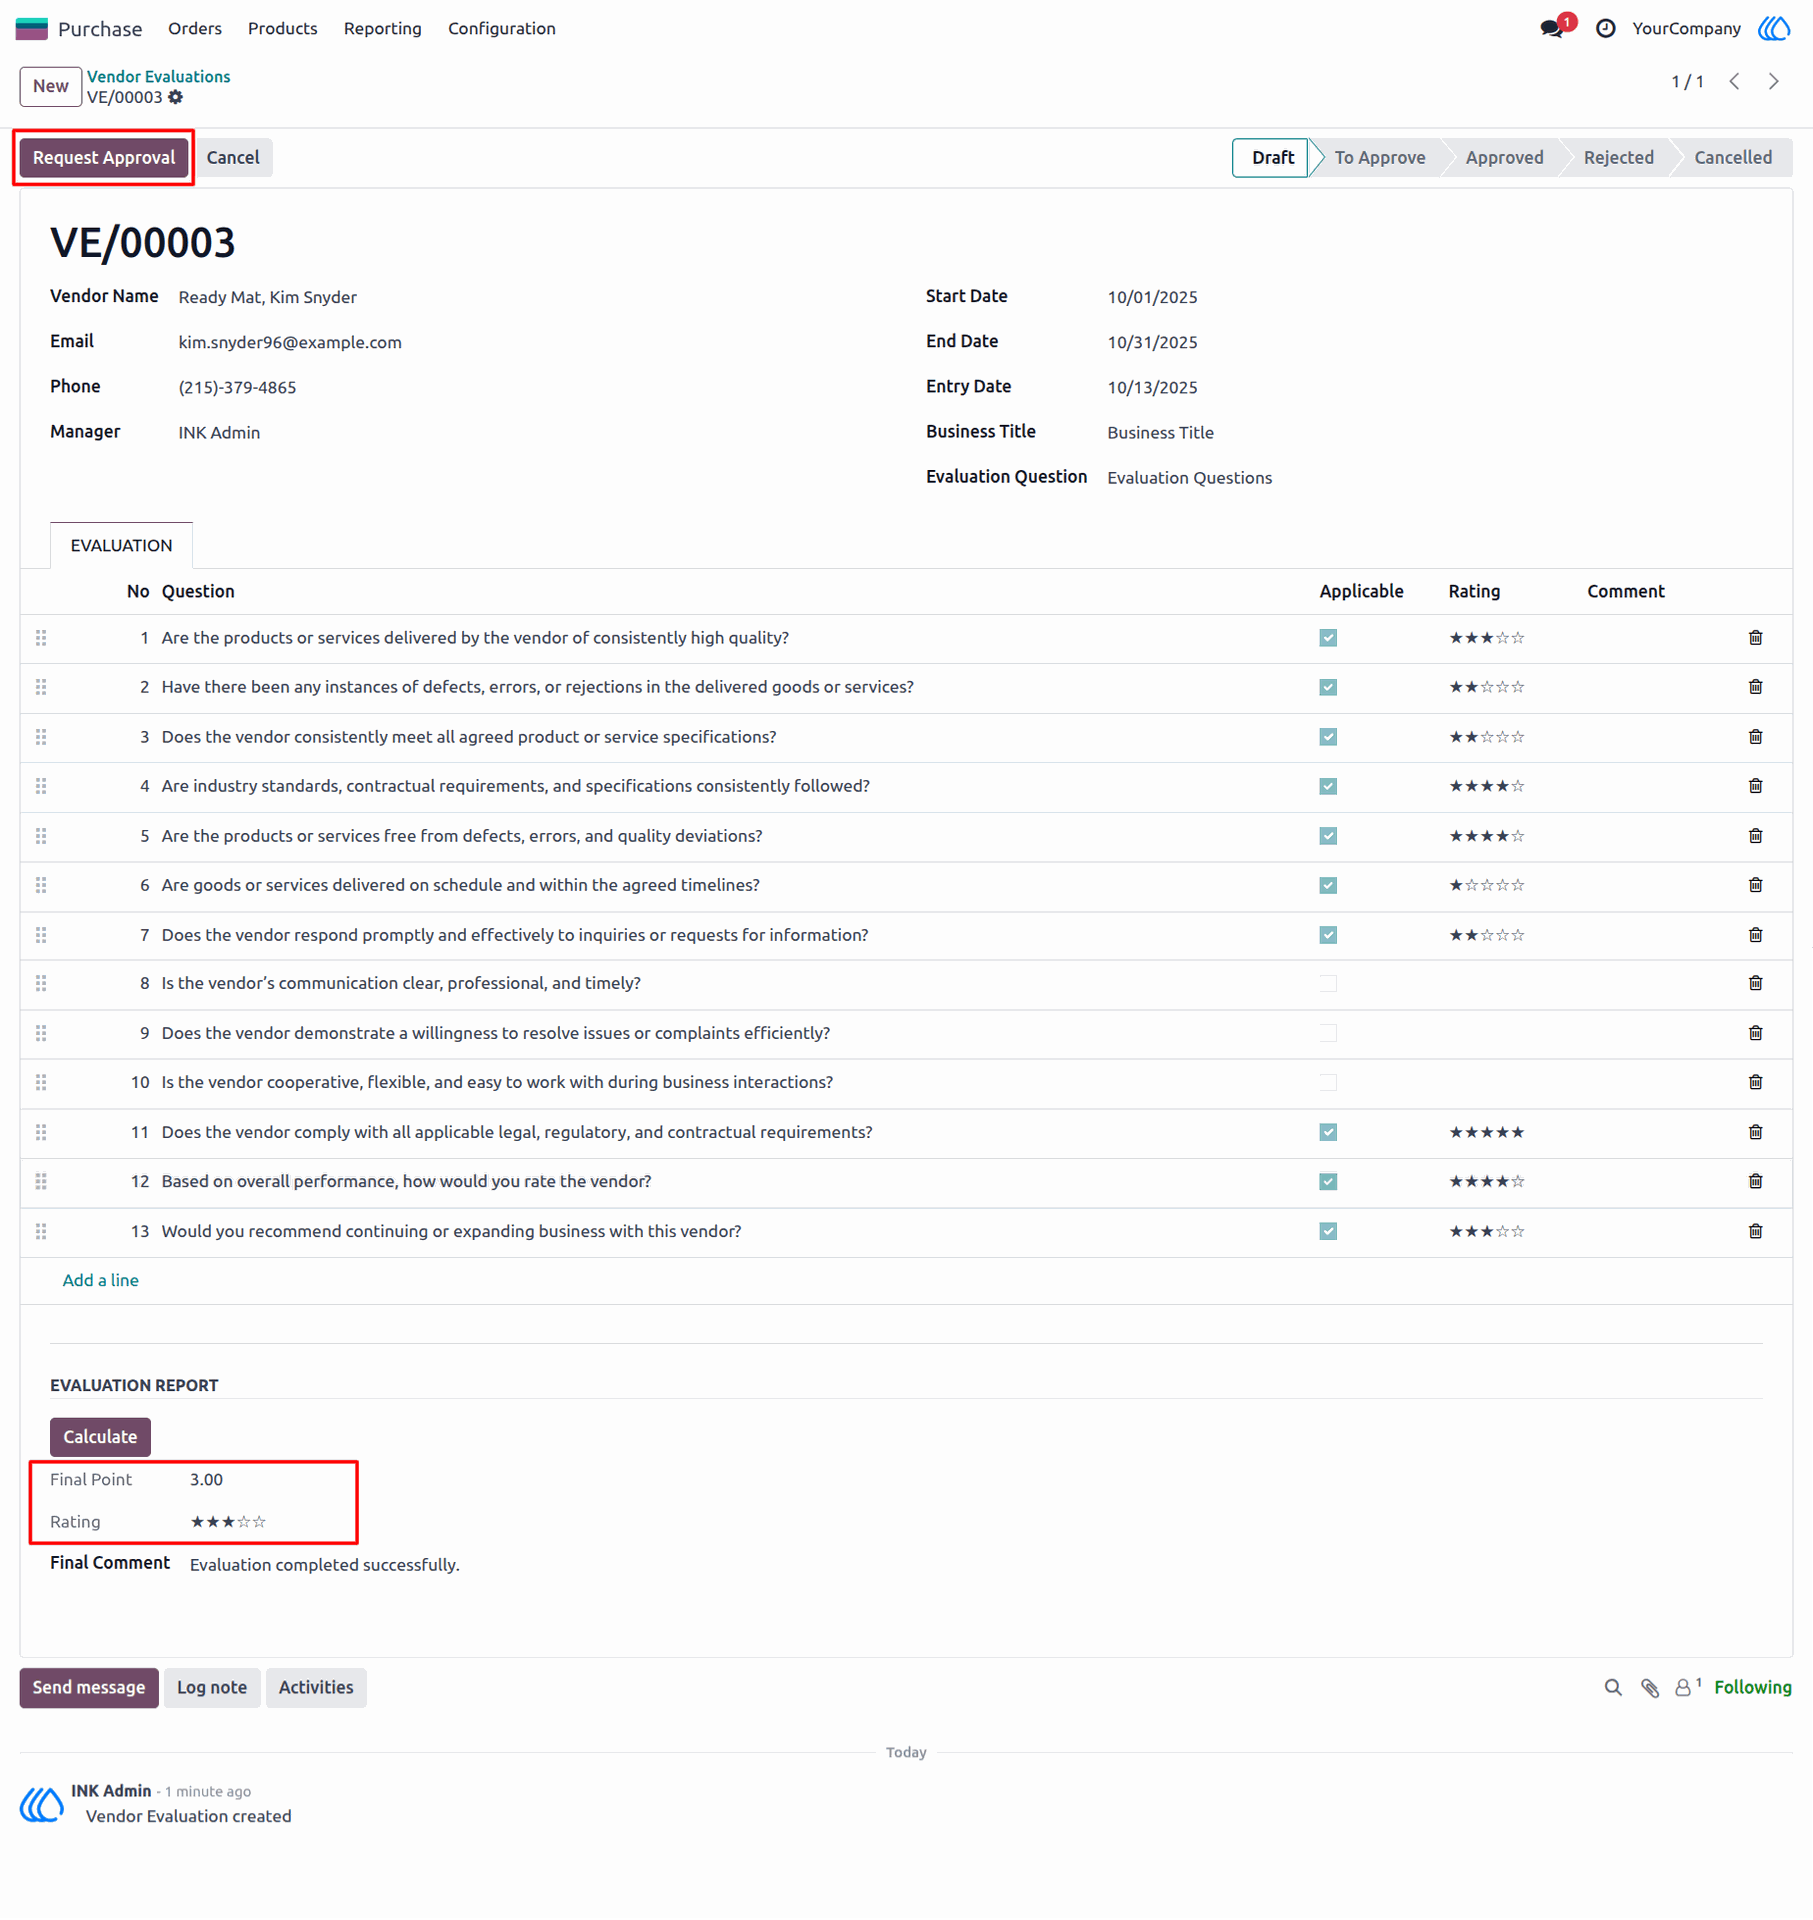This screenshot has height=1920, width=1813.
Task: Click the Calculate button
Action: tap(100, 1437)
